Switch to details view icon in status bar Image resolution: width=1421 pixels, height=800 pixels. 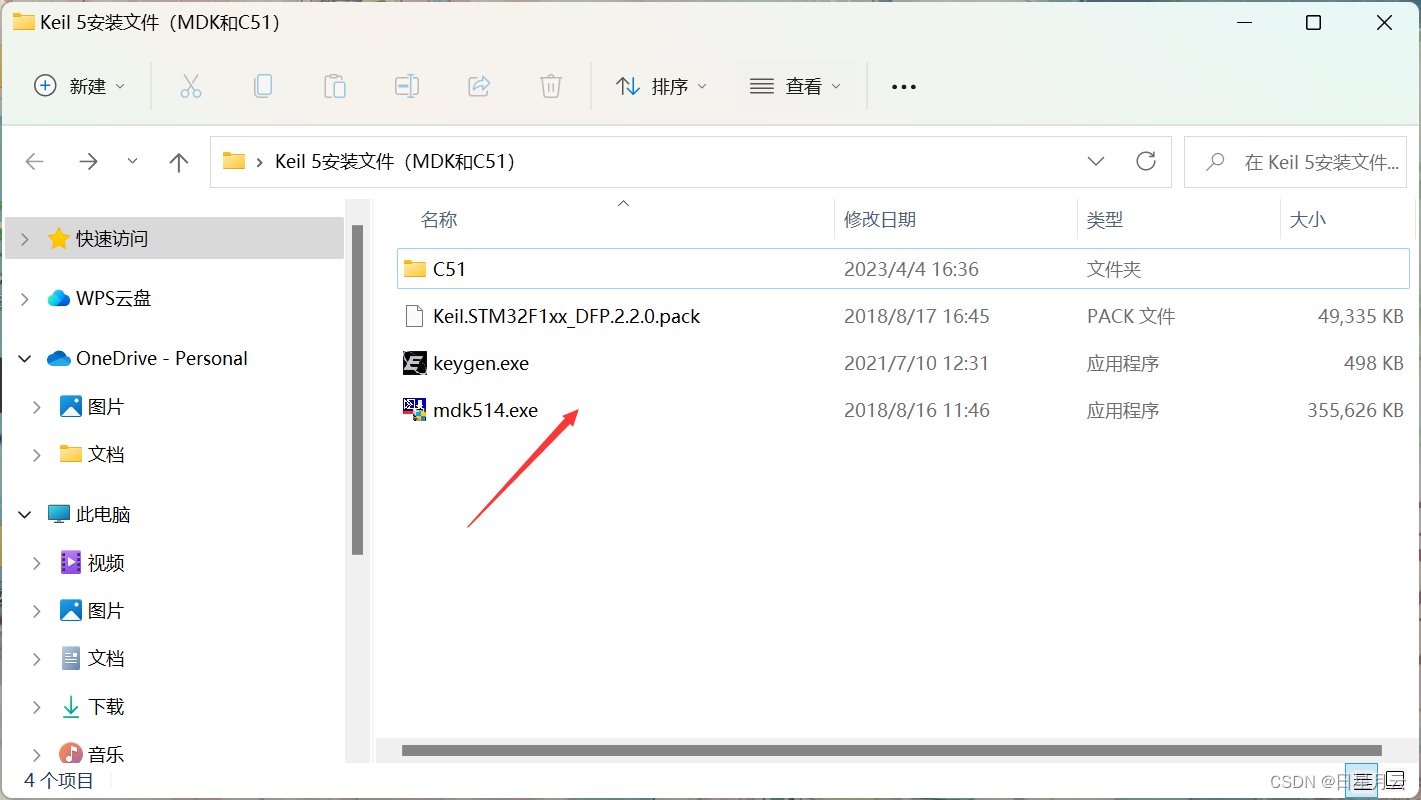point(1361,781)
